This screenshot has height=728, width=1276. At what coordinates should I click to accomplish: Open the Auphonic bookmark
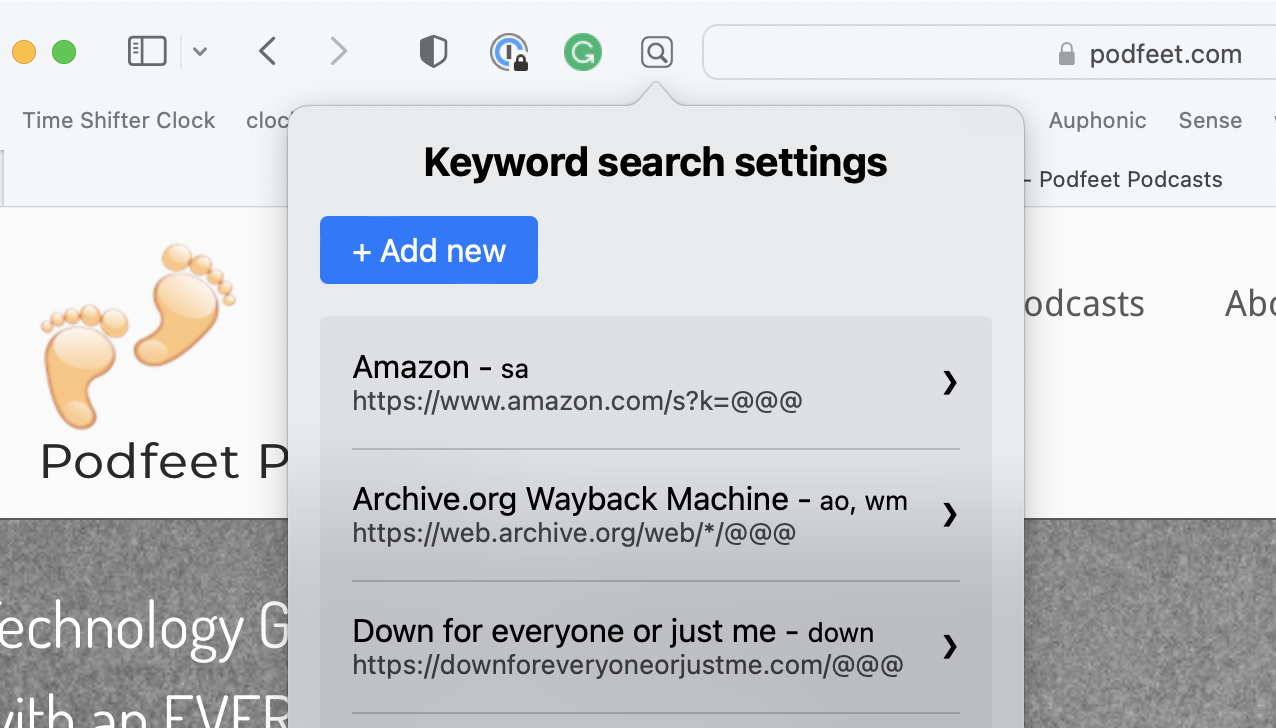(x=1097, y=121)
